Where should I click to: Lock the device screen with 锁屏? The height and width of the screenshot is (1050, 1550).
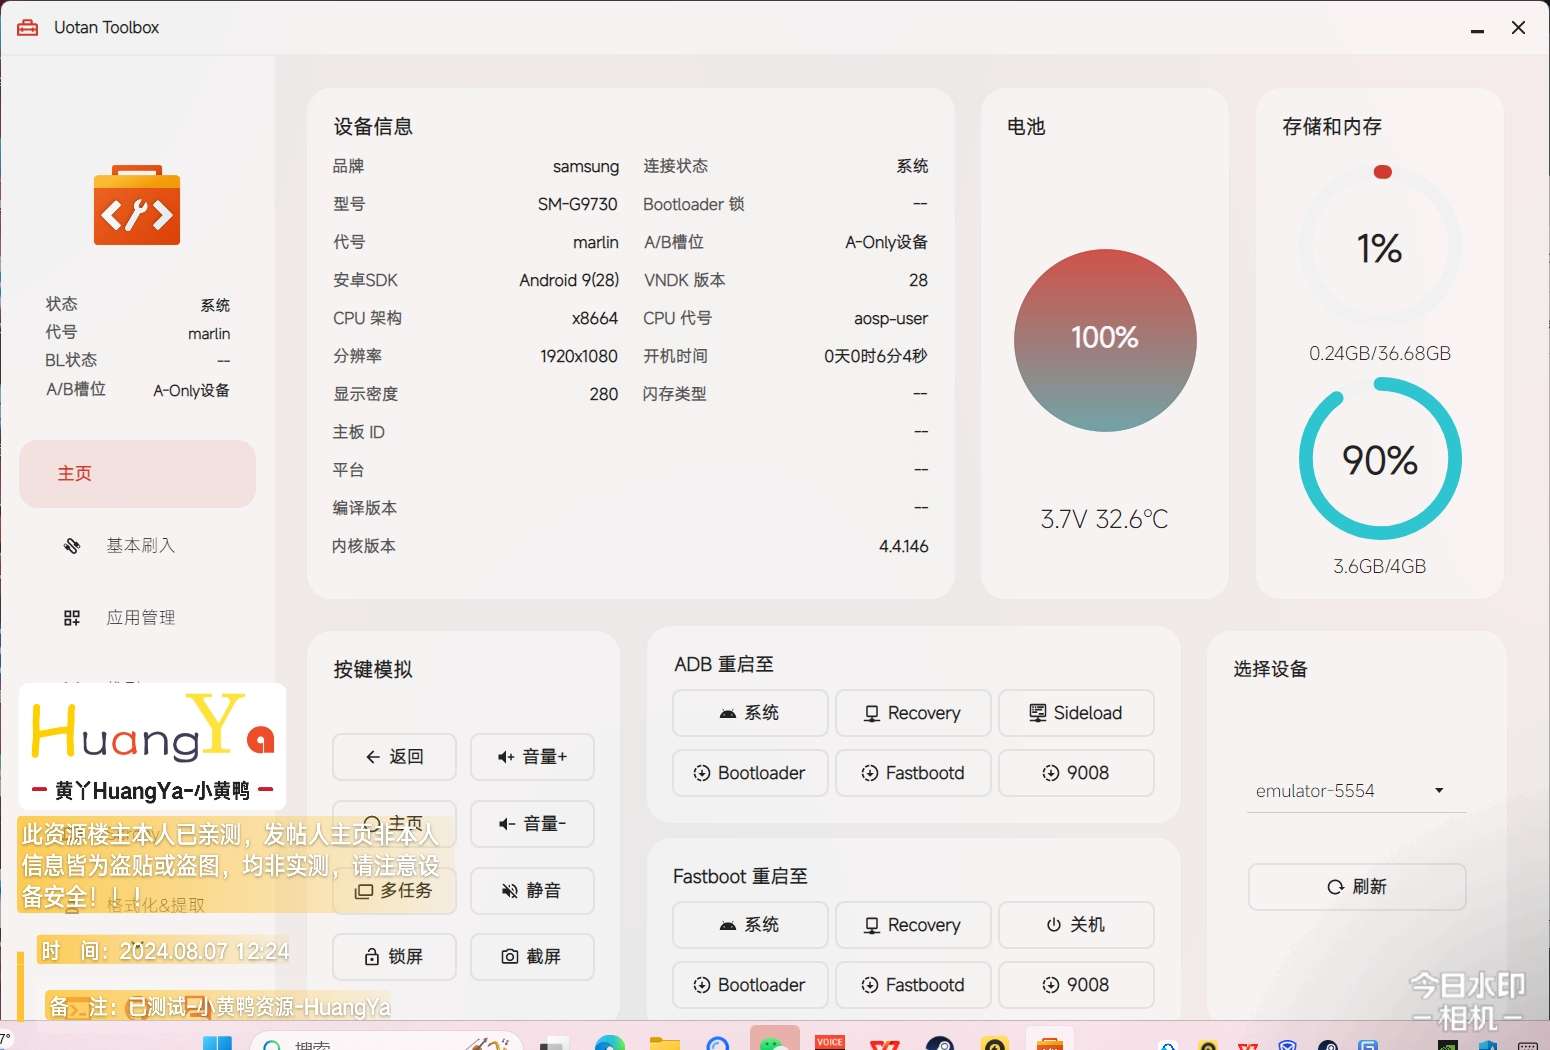tap(394, 957)
